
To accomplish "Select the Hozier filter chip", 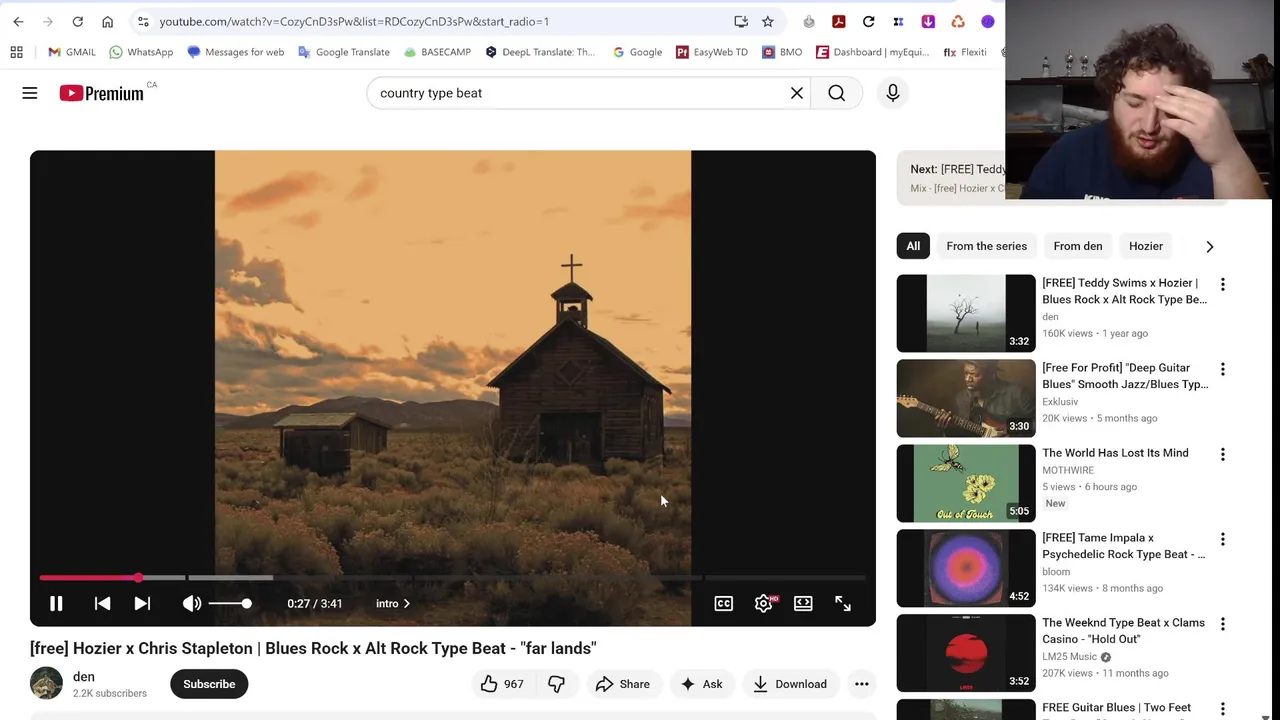I will (1146, 246).
